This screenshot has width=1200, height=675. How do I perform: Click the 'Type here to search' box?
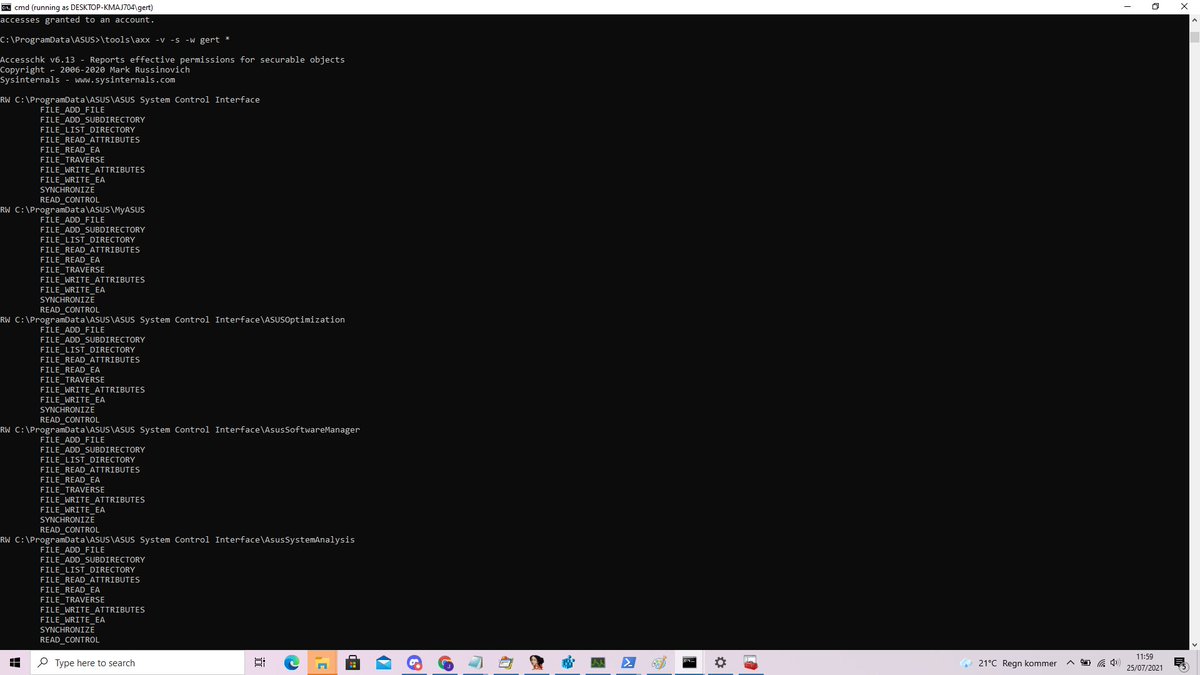[137, 663]
